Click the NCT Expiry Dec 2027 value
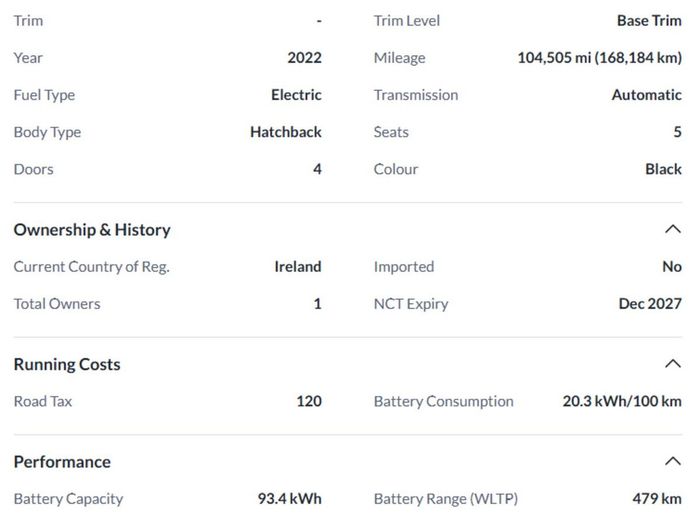 650,304
